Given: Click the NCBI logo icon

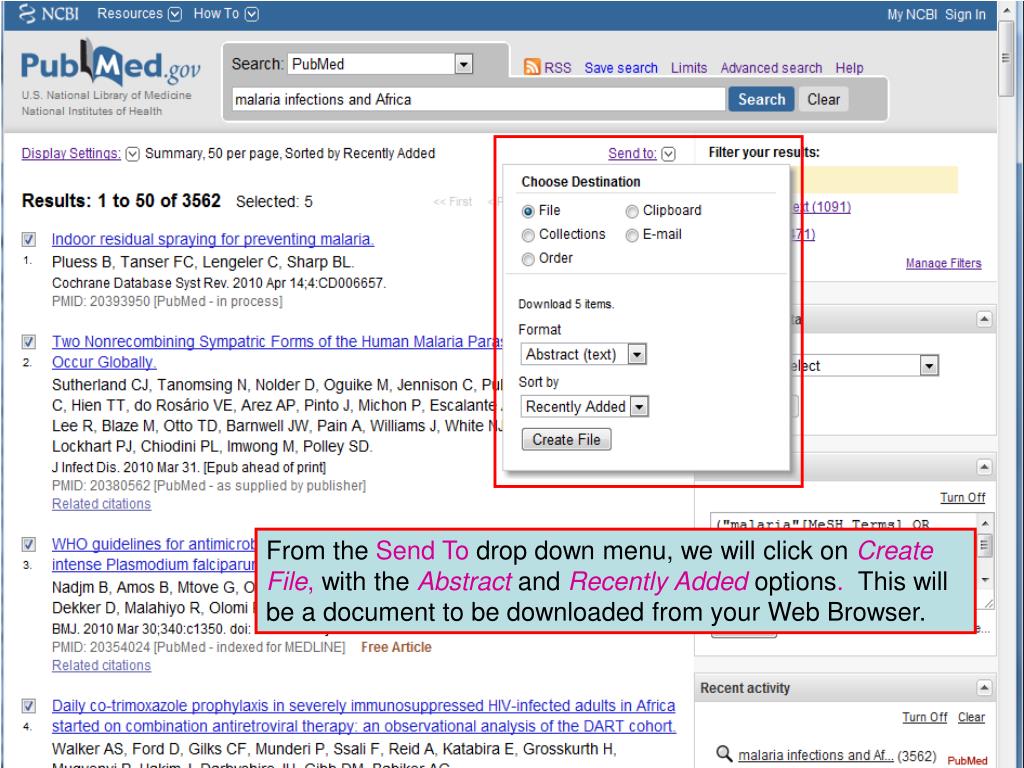Looking at the screenshot, I should pyautogui.click(x=27, y=14).
